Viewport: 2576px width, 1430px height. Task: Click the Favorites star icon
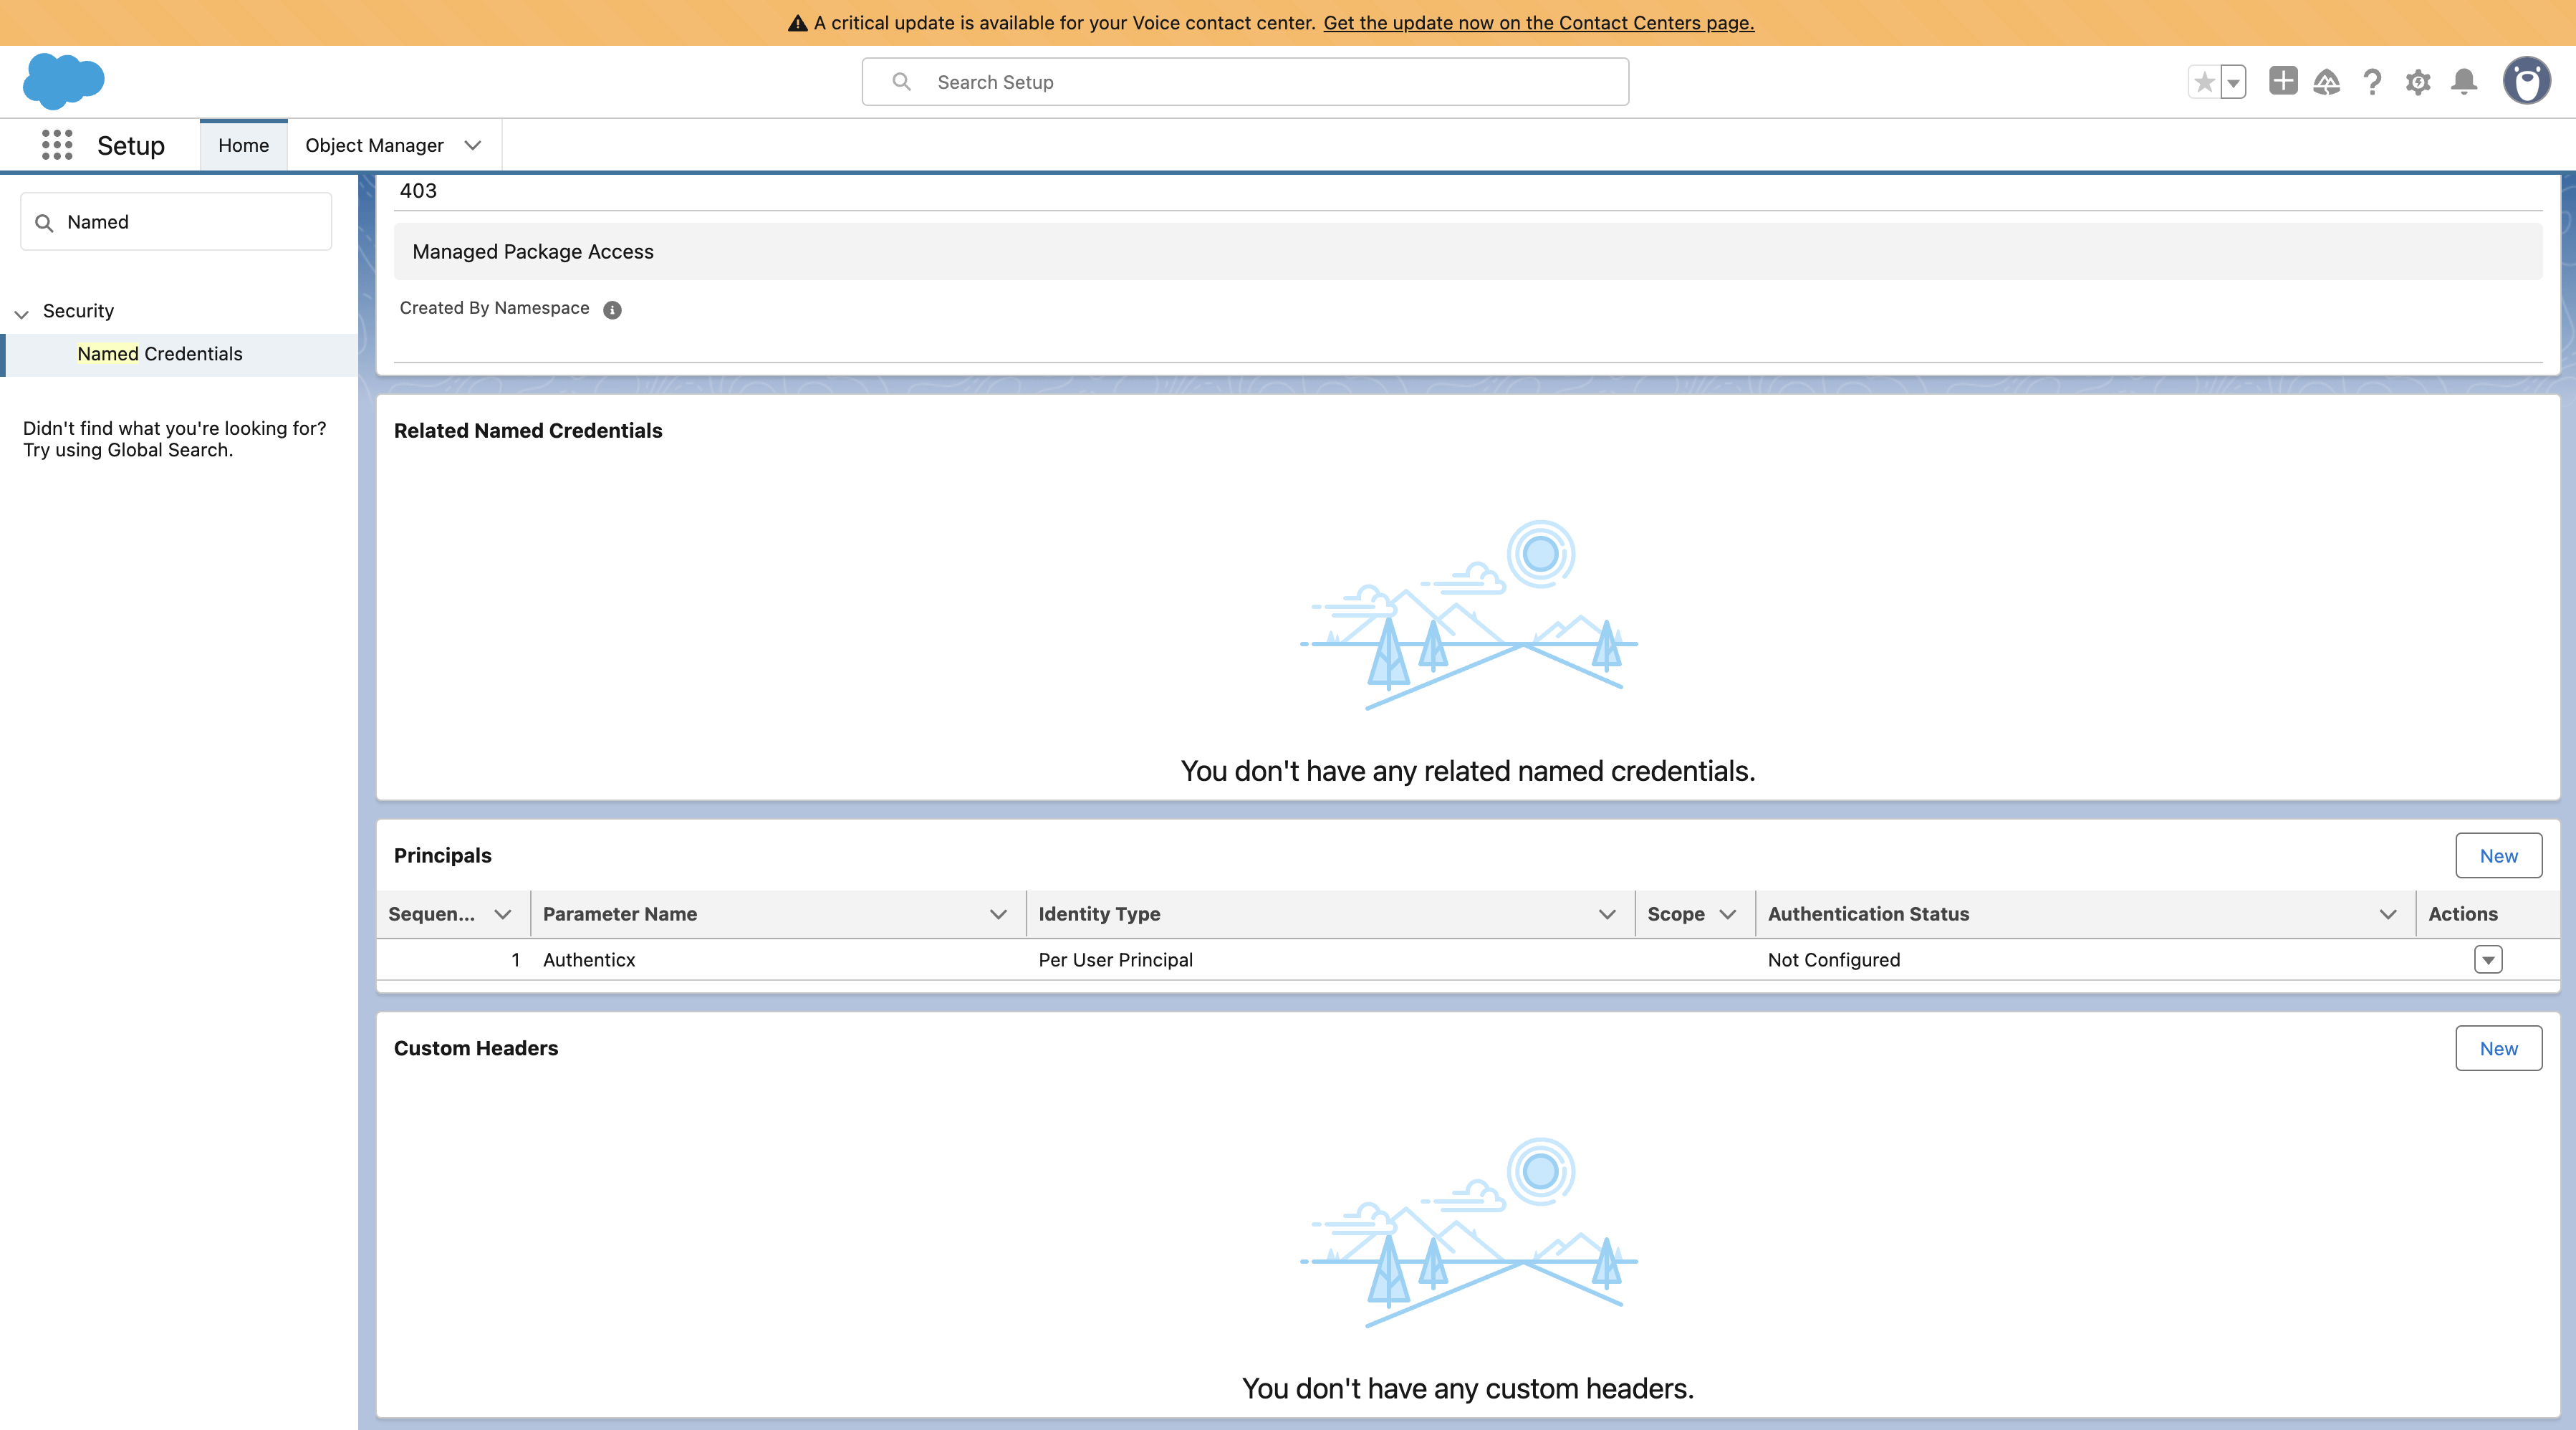click(2204, 82)
